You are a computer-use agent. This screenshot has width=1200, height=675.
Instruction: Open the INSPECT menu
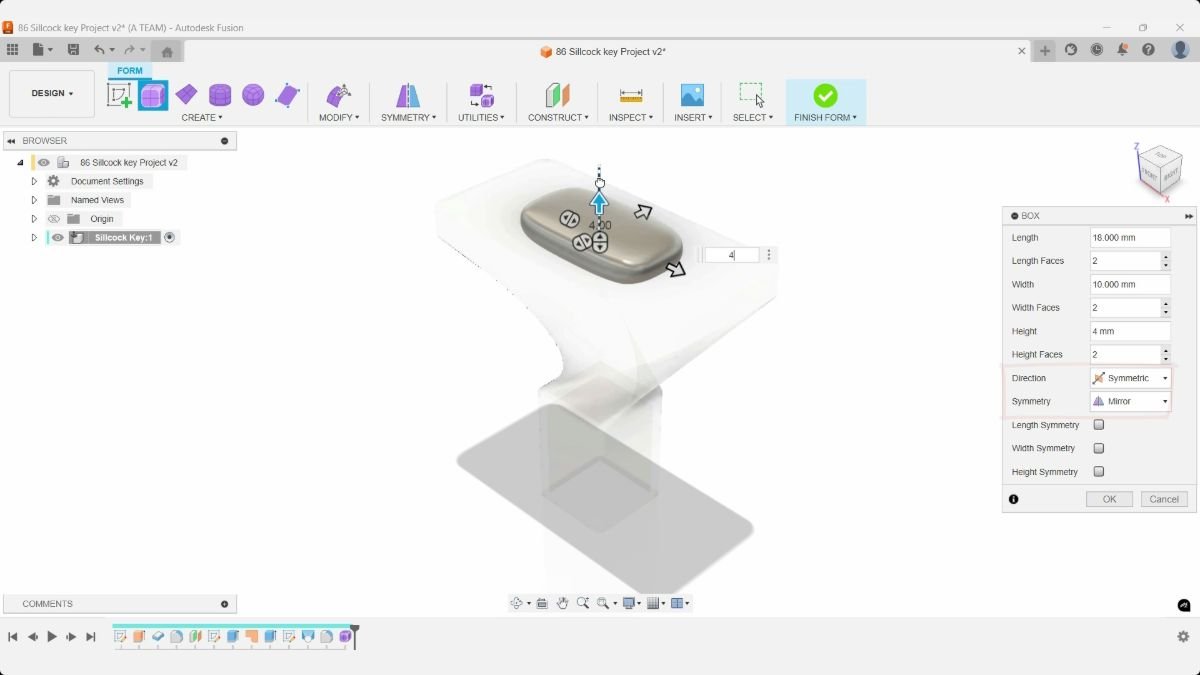coord(631,118)
